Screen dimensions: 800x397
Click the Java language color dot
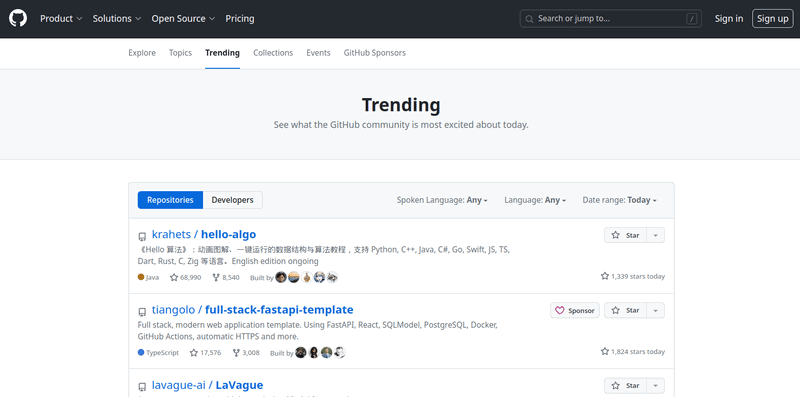(141, 277)
